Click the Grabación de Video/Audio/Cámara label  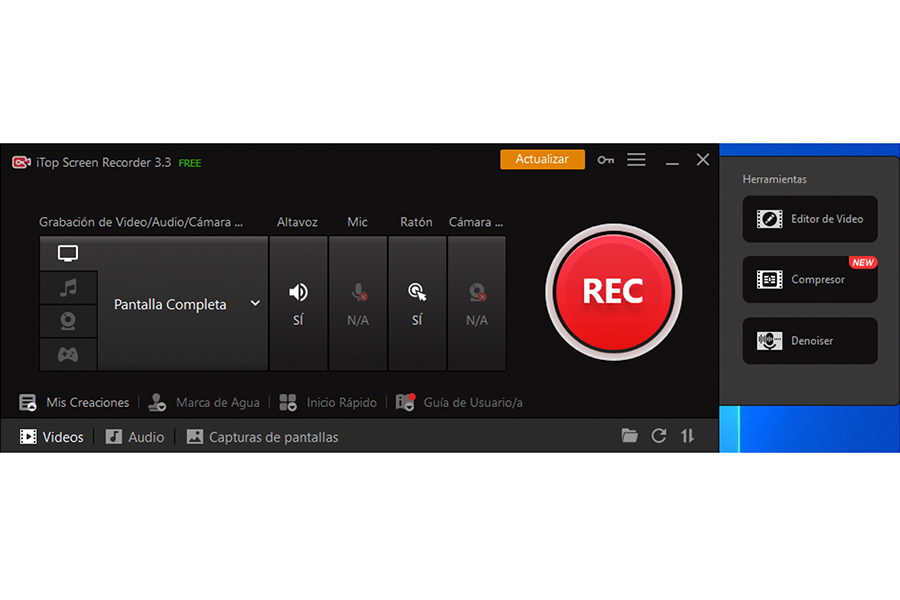pos(141,222)
